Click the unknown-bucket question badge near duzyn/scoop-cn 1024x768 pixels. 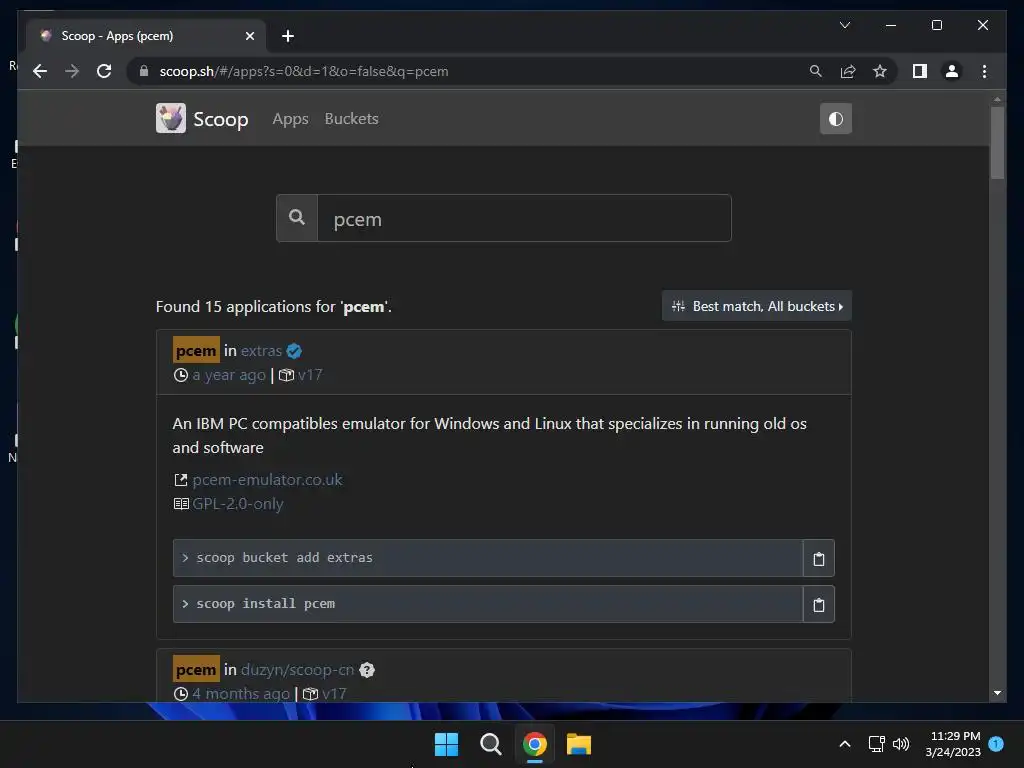tap(367, 670)
